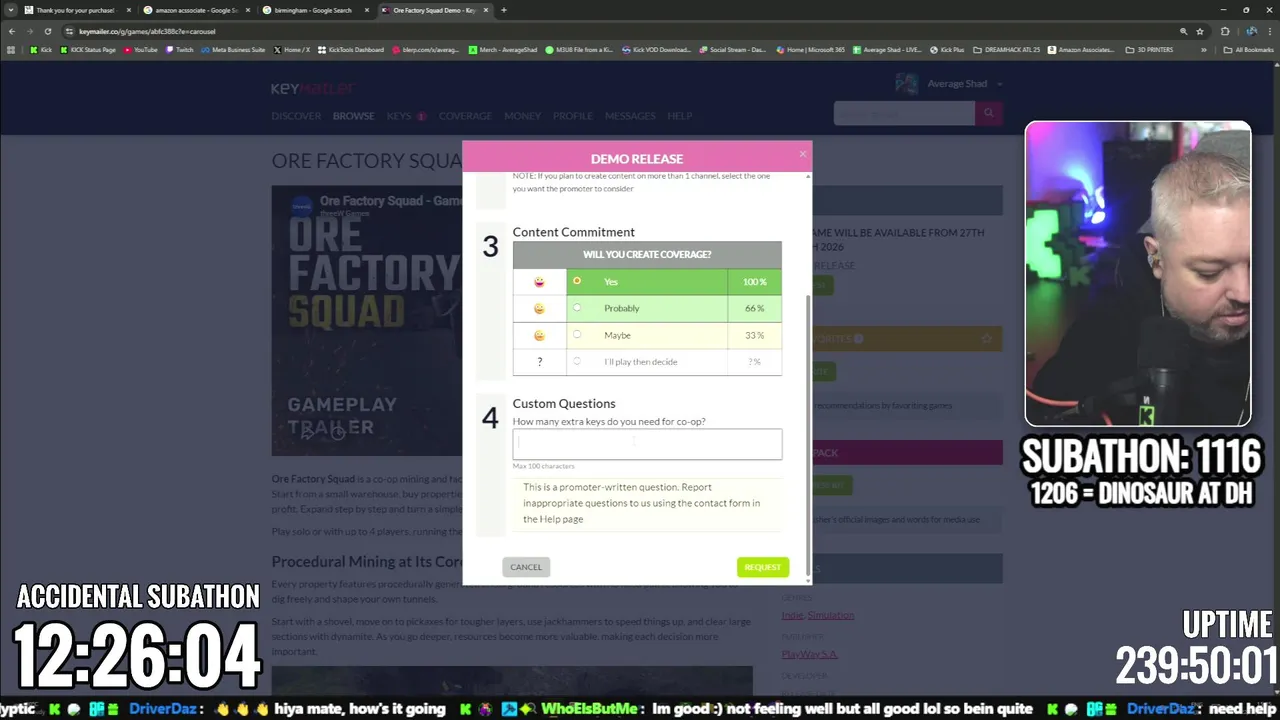The width and height of the screenshot is (1280, 720).
Task: Open the Help menu in Keymailer
Action: click(x=680, y=116)
